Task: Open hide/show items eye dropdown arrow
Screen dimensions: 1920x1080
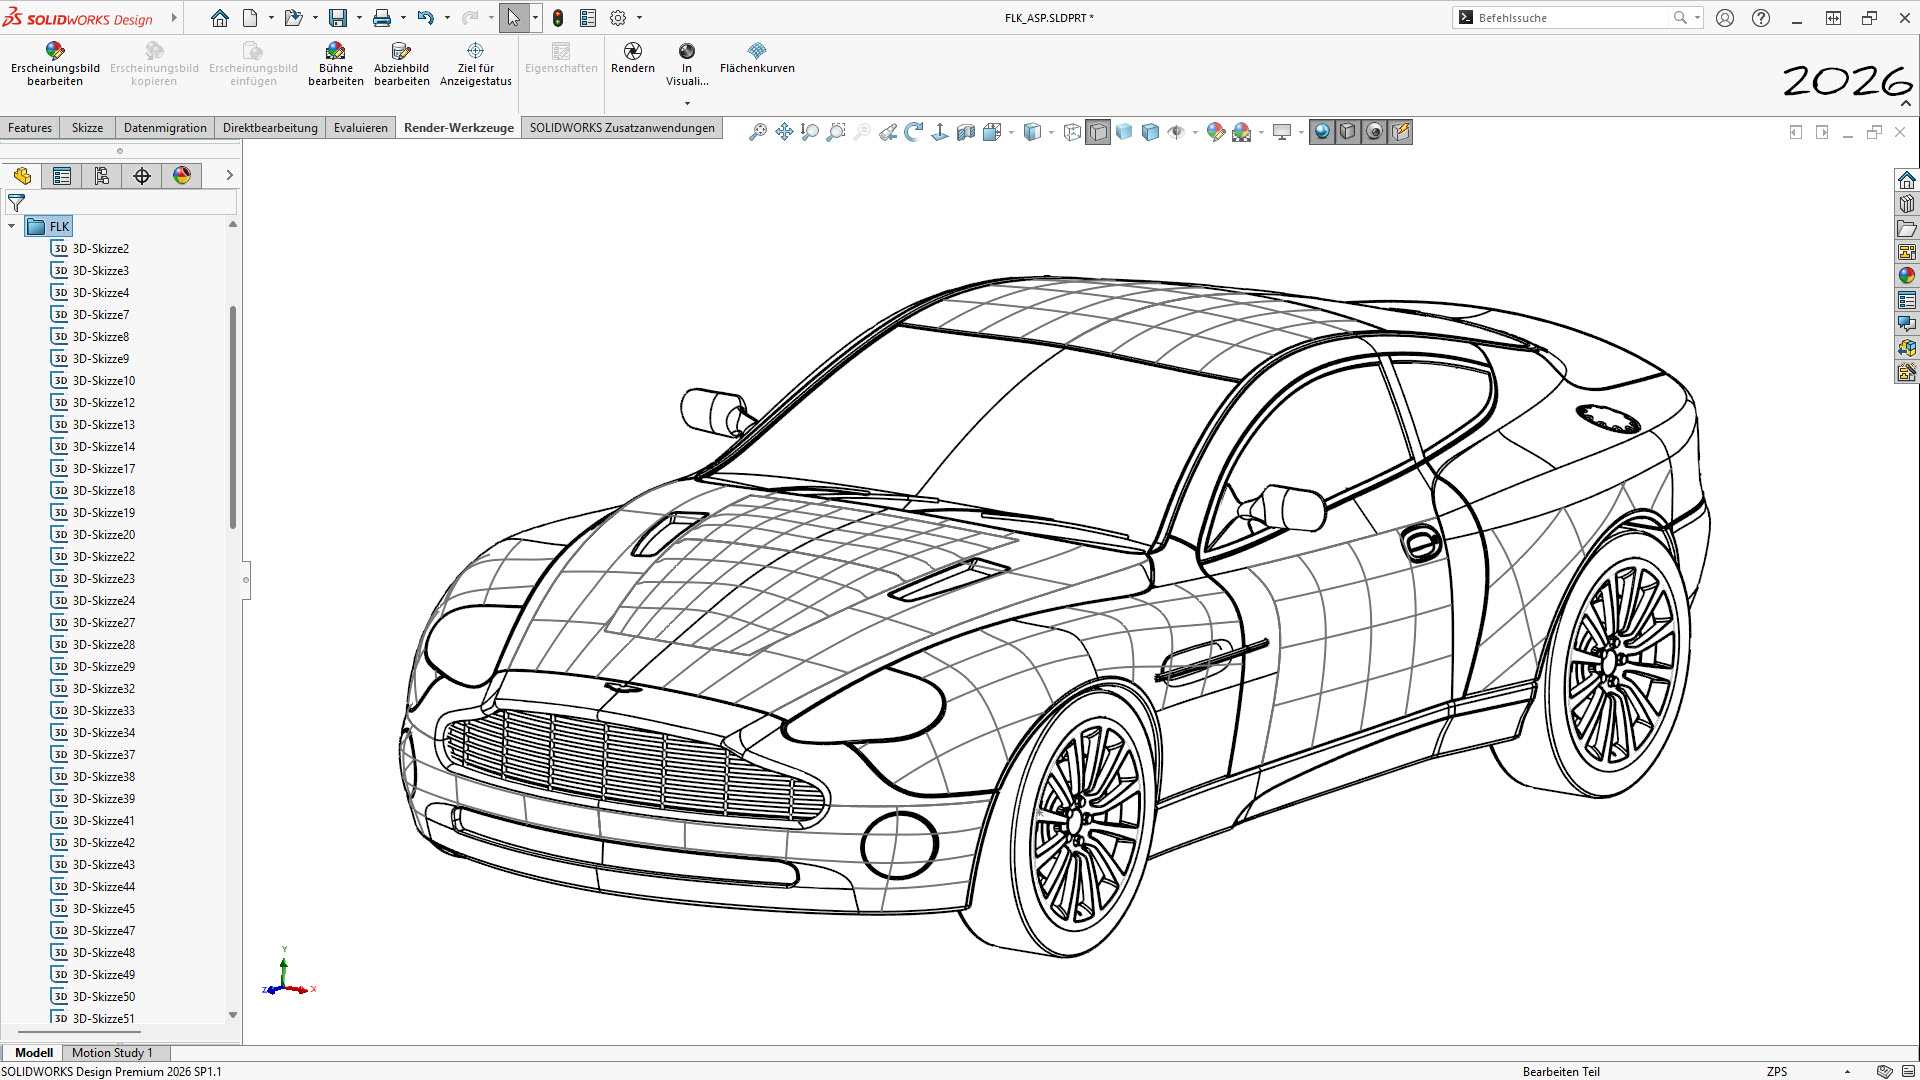Action: tap(1195, 132)
